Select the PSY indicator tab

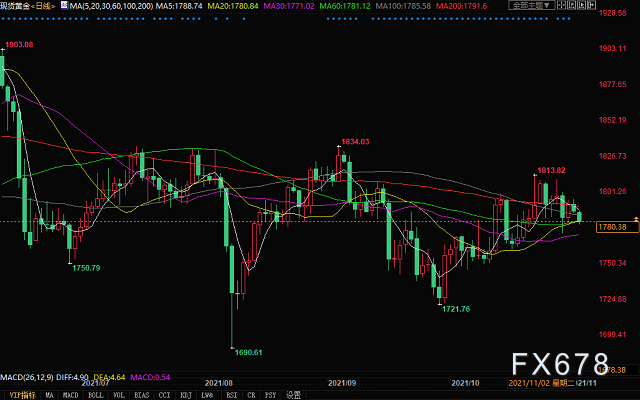pyautogui.click(x=270, y=395)
